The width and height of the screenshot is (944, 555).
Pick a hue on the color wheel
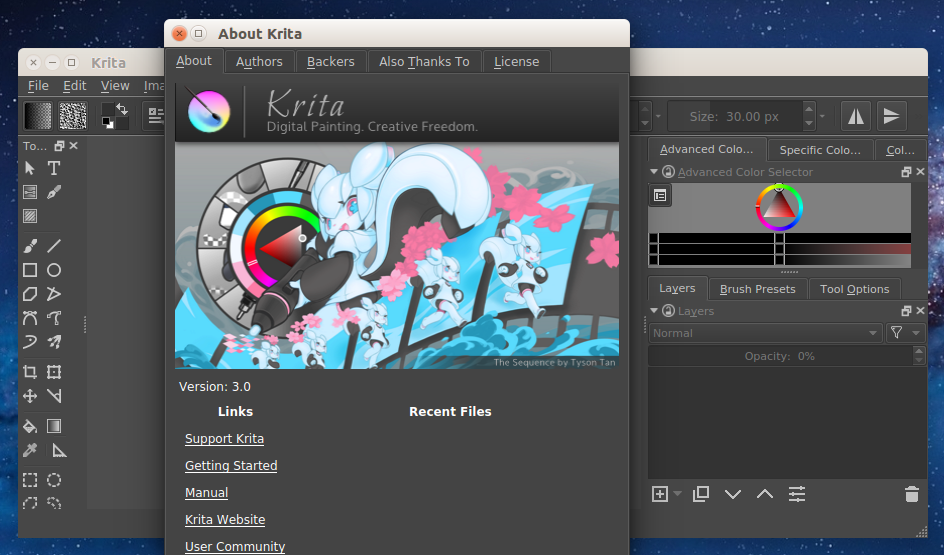[x=779, y=208]
